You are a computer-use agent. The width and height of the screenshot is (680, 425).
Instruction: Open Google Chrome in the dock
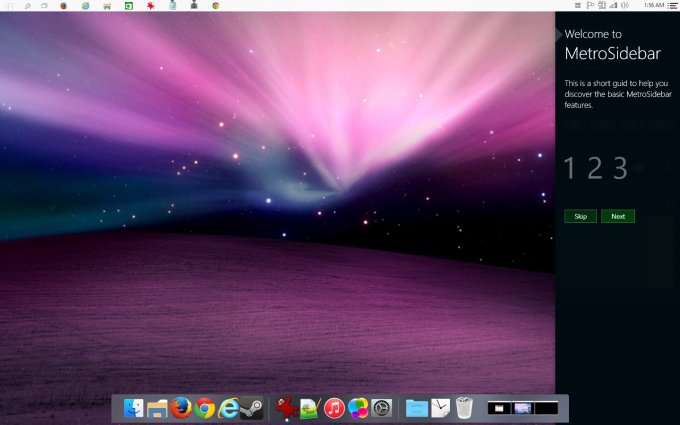[x=205, y=408]
